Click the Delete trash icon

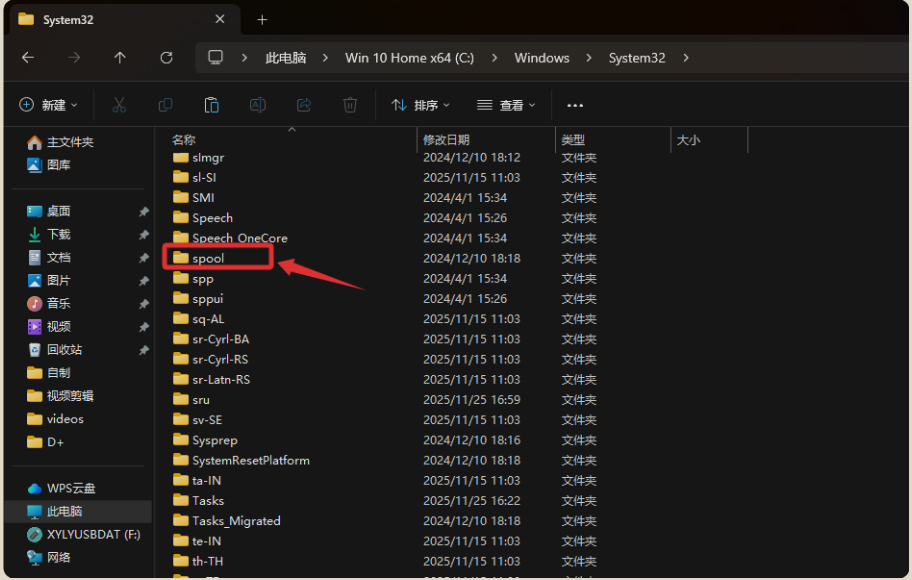point(350,105)
